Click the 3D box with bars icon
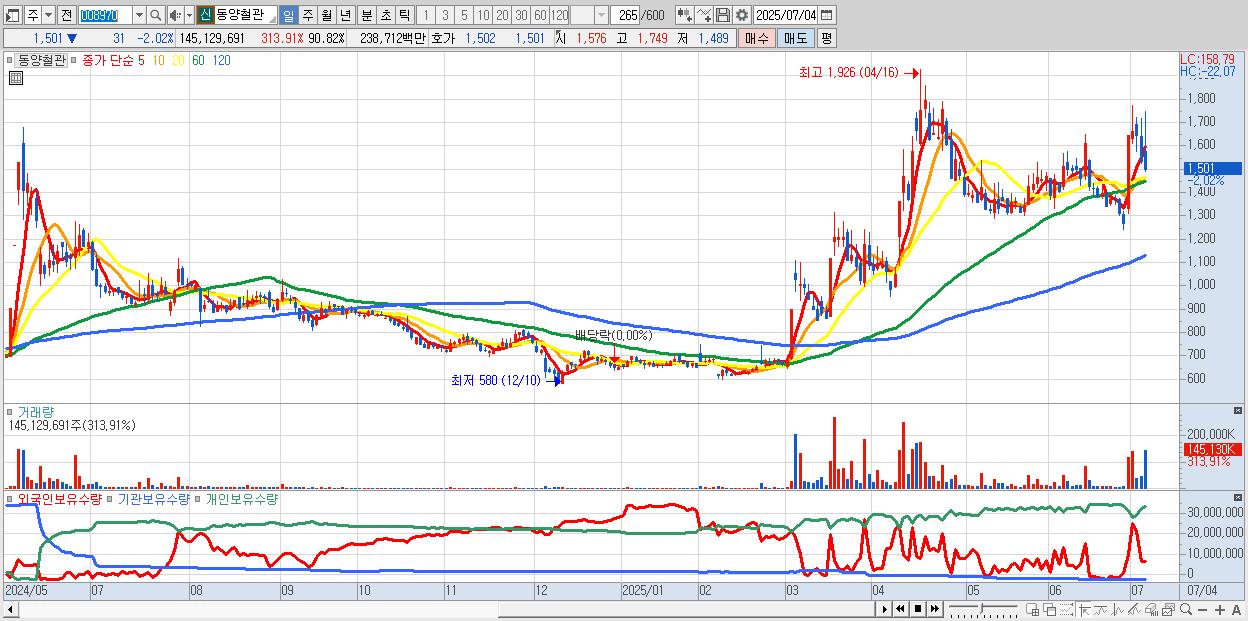Image resolution: width=1248 pixels, height=621 pixels. [1151, 610]
